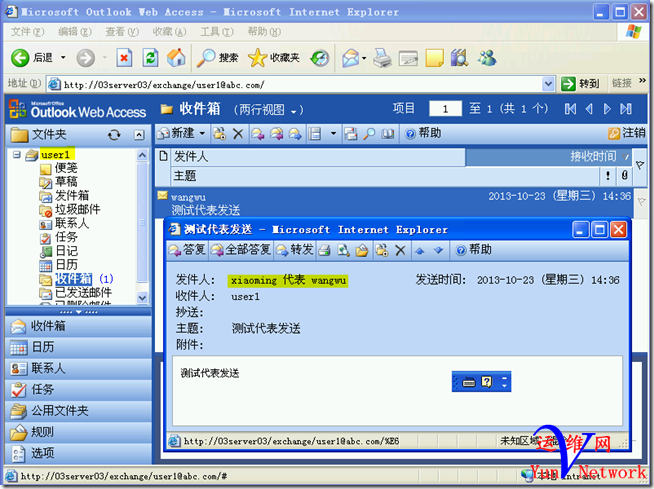This screenshot has height=489, width=654.
Task: Open 规则 shortcut in navigation pane
Action: pyautogui.click(x=78, y=432)
